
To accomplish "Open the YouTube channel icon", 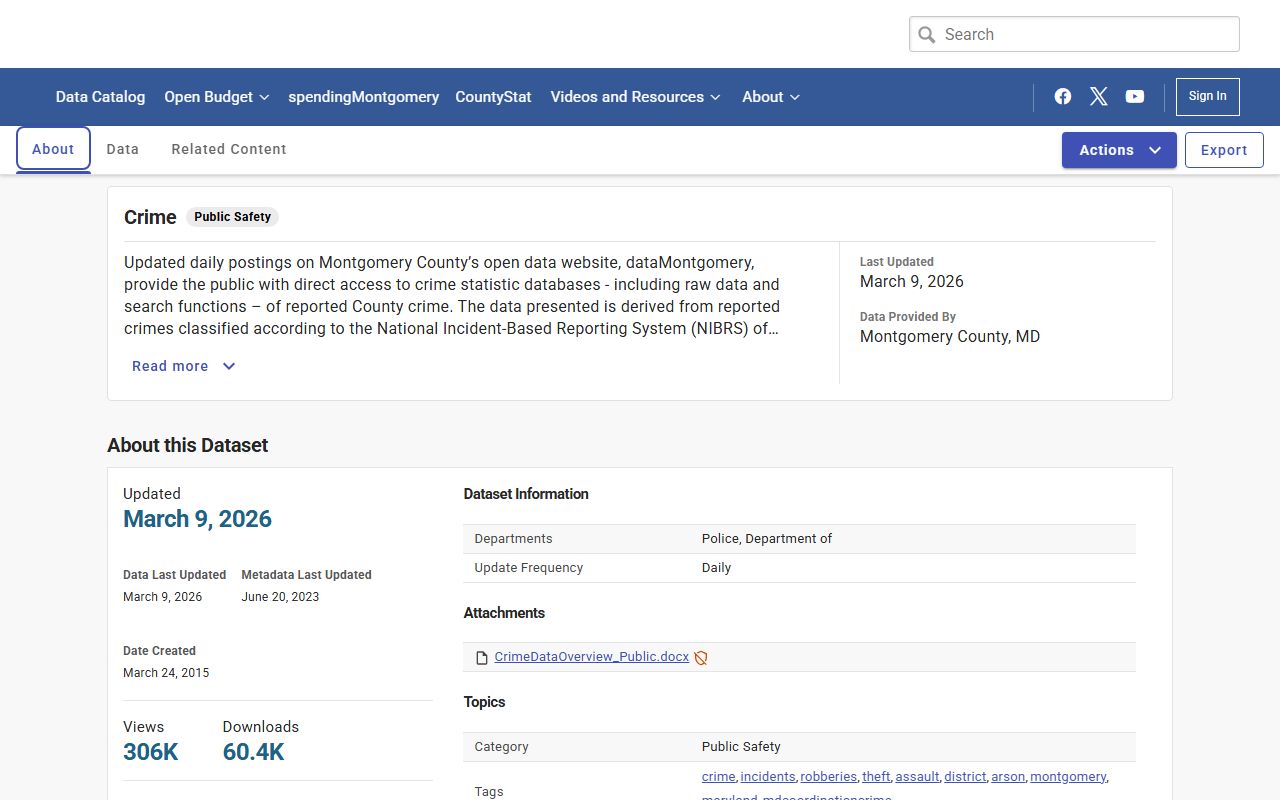I will 1135,97.
